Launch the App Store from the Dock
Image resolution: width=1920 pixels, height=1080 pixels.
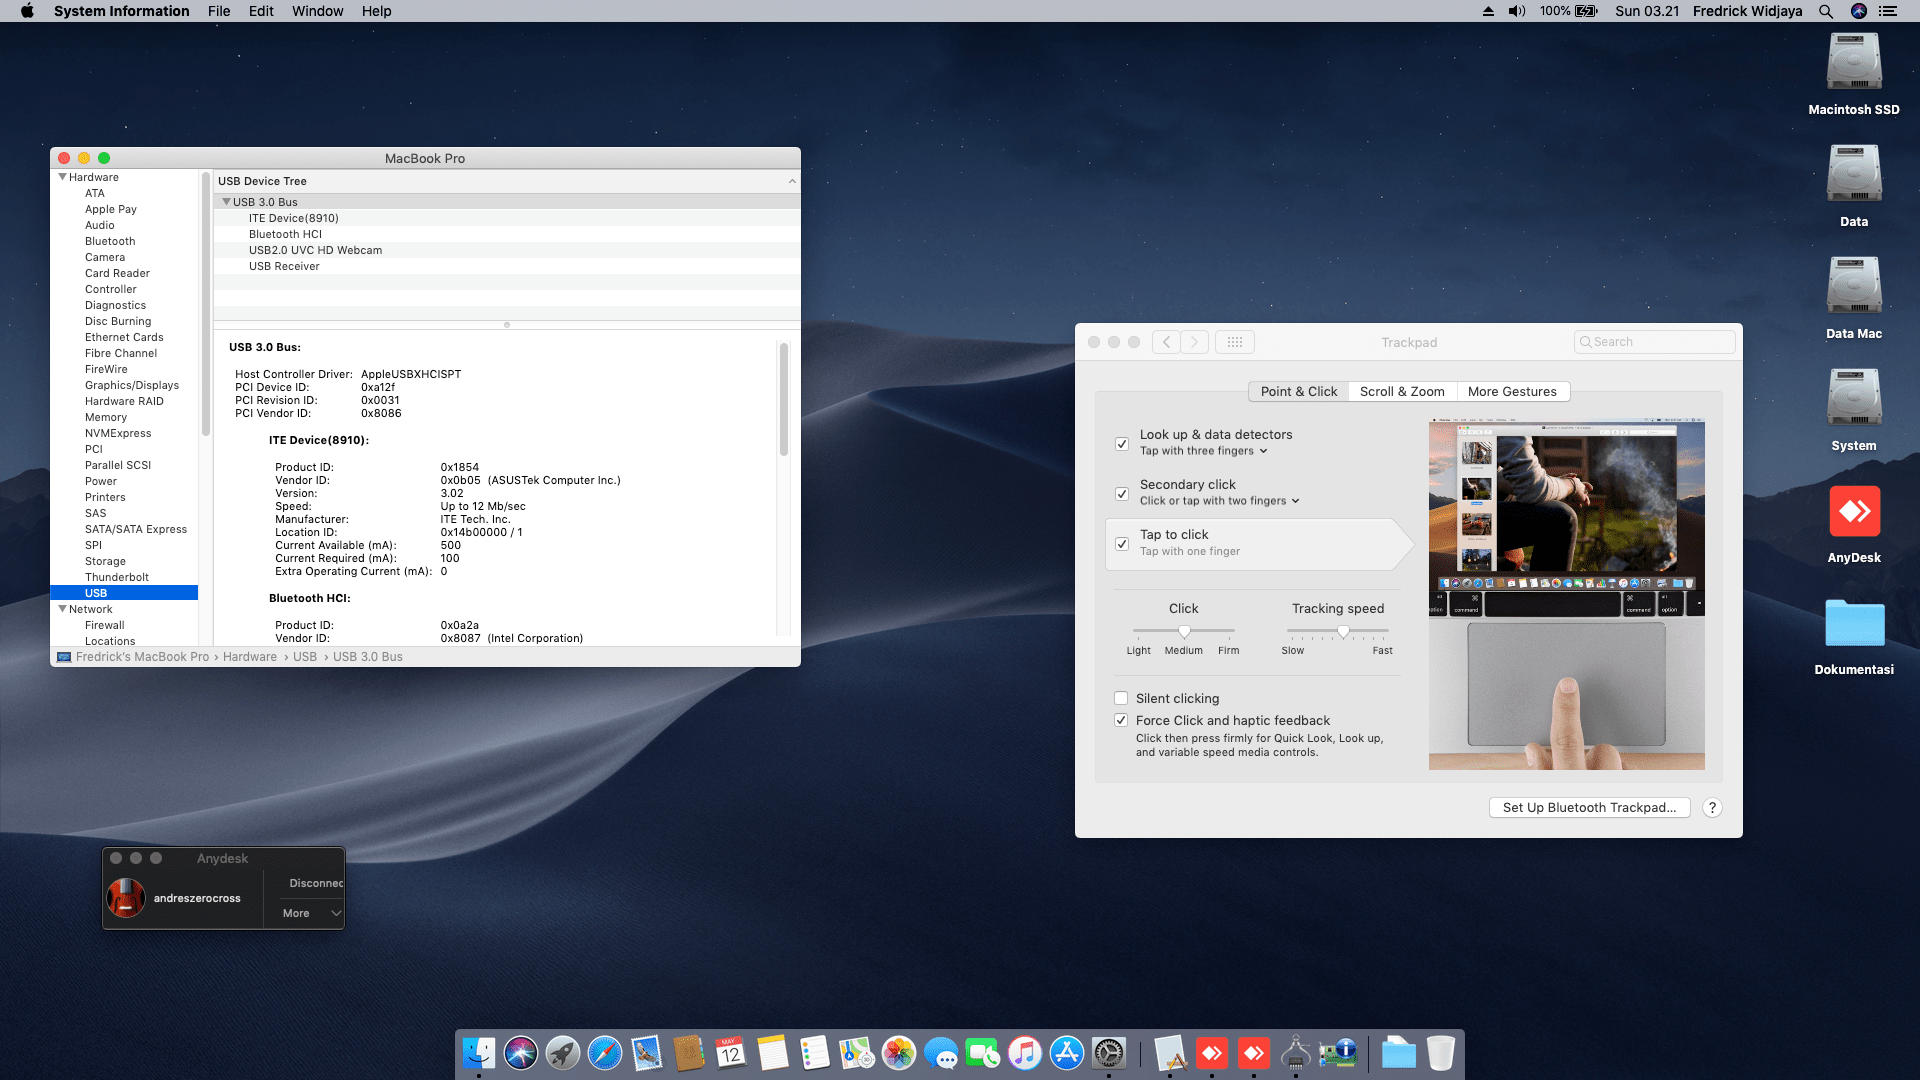(1067, 1053)
